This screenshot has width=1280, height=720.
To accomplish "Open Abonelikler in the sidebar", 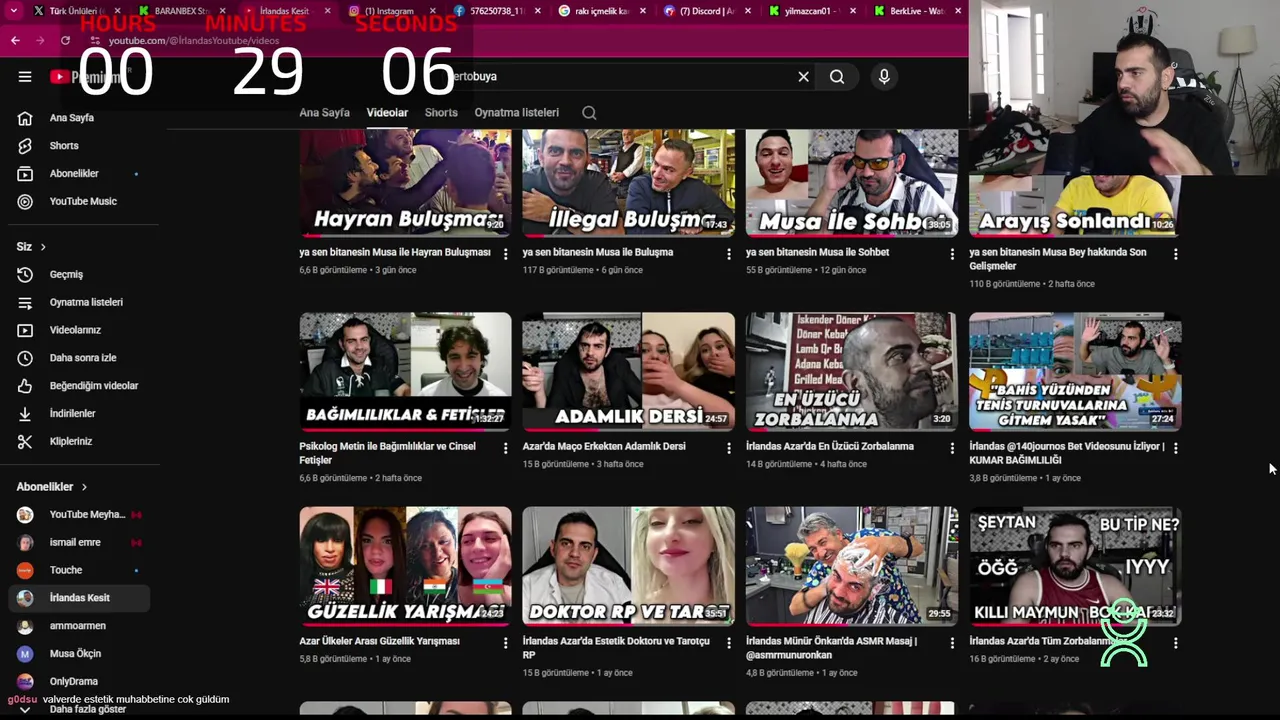I will click(75, 174).
